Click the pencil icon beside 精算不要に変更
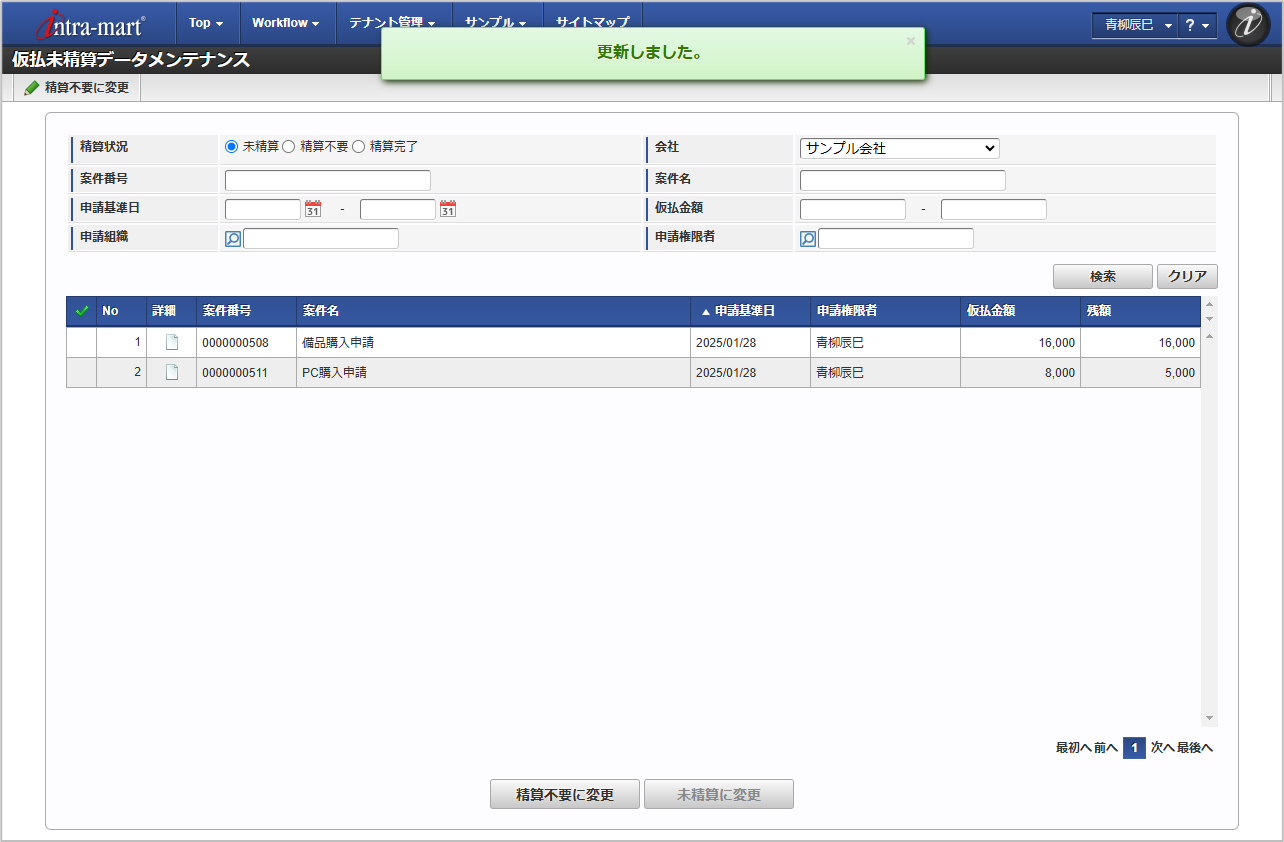This screenshot has width=1284, height=842. [x=31, y=87]
